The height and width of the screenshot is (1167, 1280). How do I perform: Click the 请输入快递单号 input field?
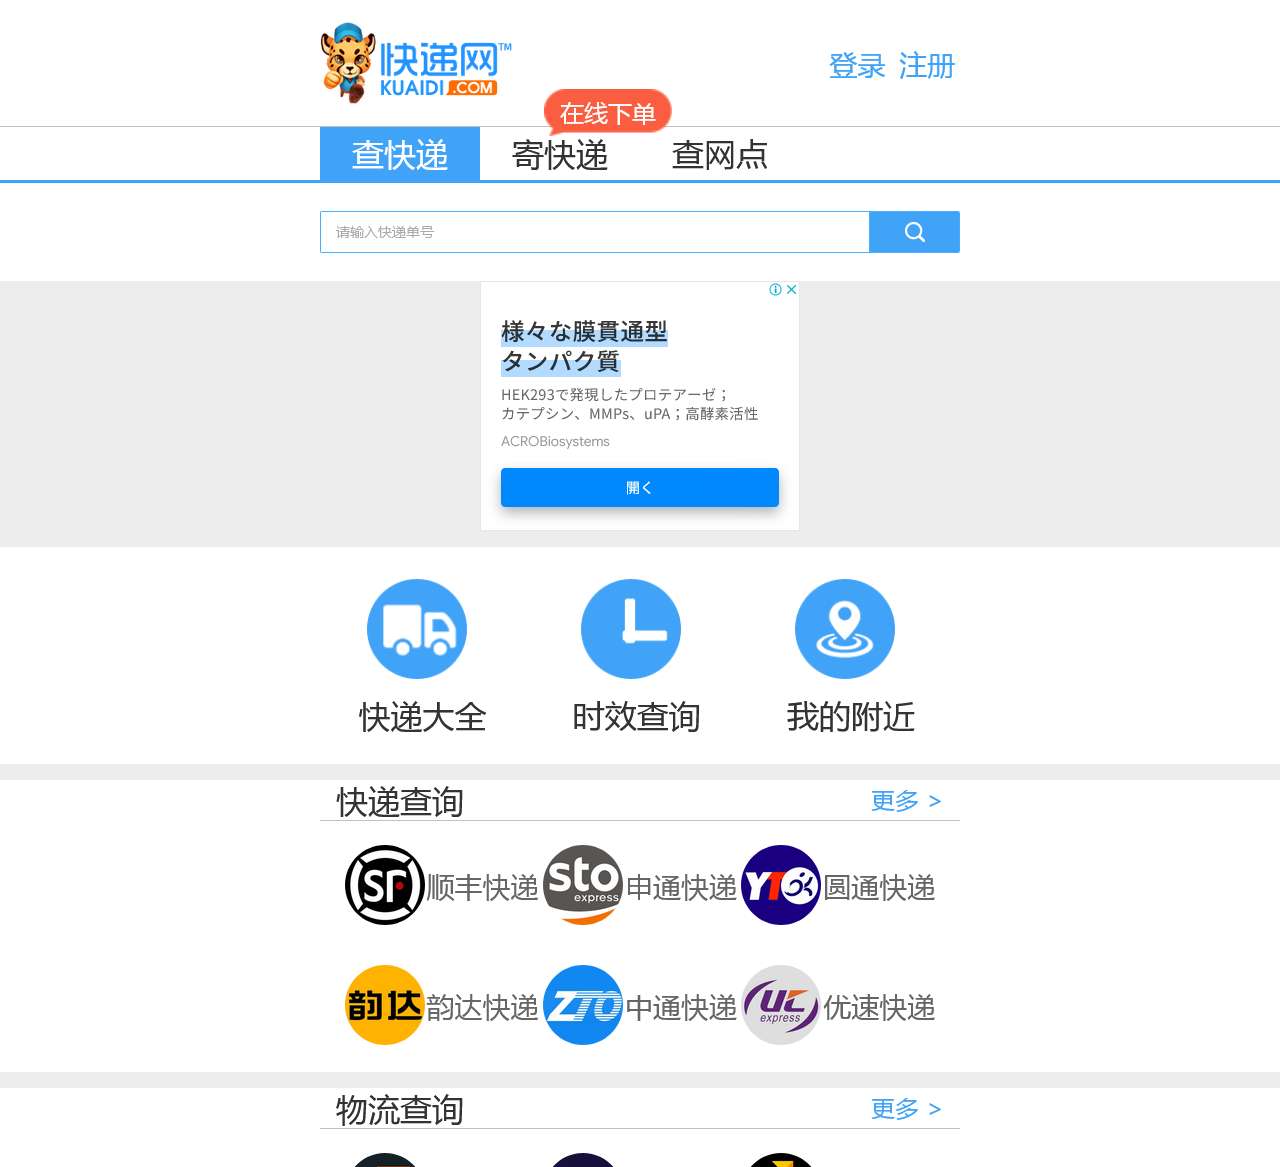(x=595, y=232)
